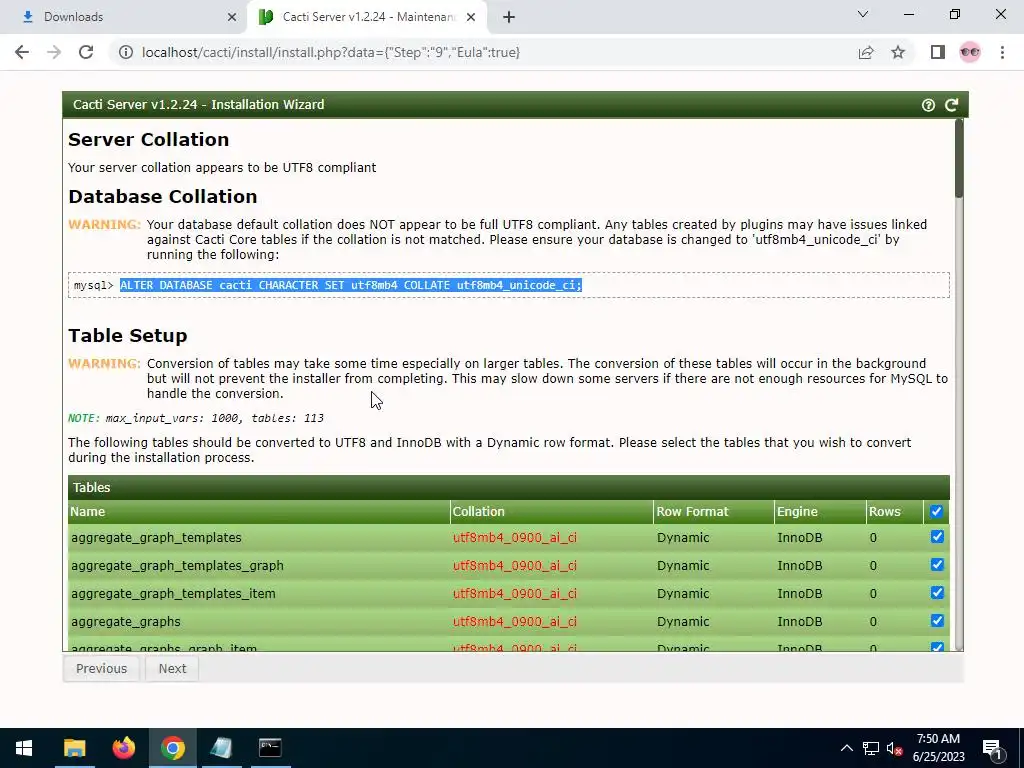
Task: Click the collation value for aggregate_graphs
Action: tap(515, 622)
